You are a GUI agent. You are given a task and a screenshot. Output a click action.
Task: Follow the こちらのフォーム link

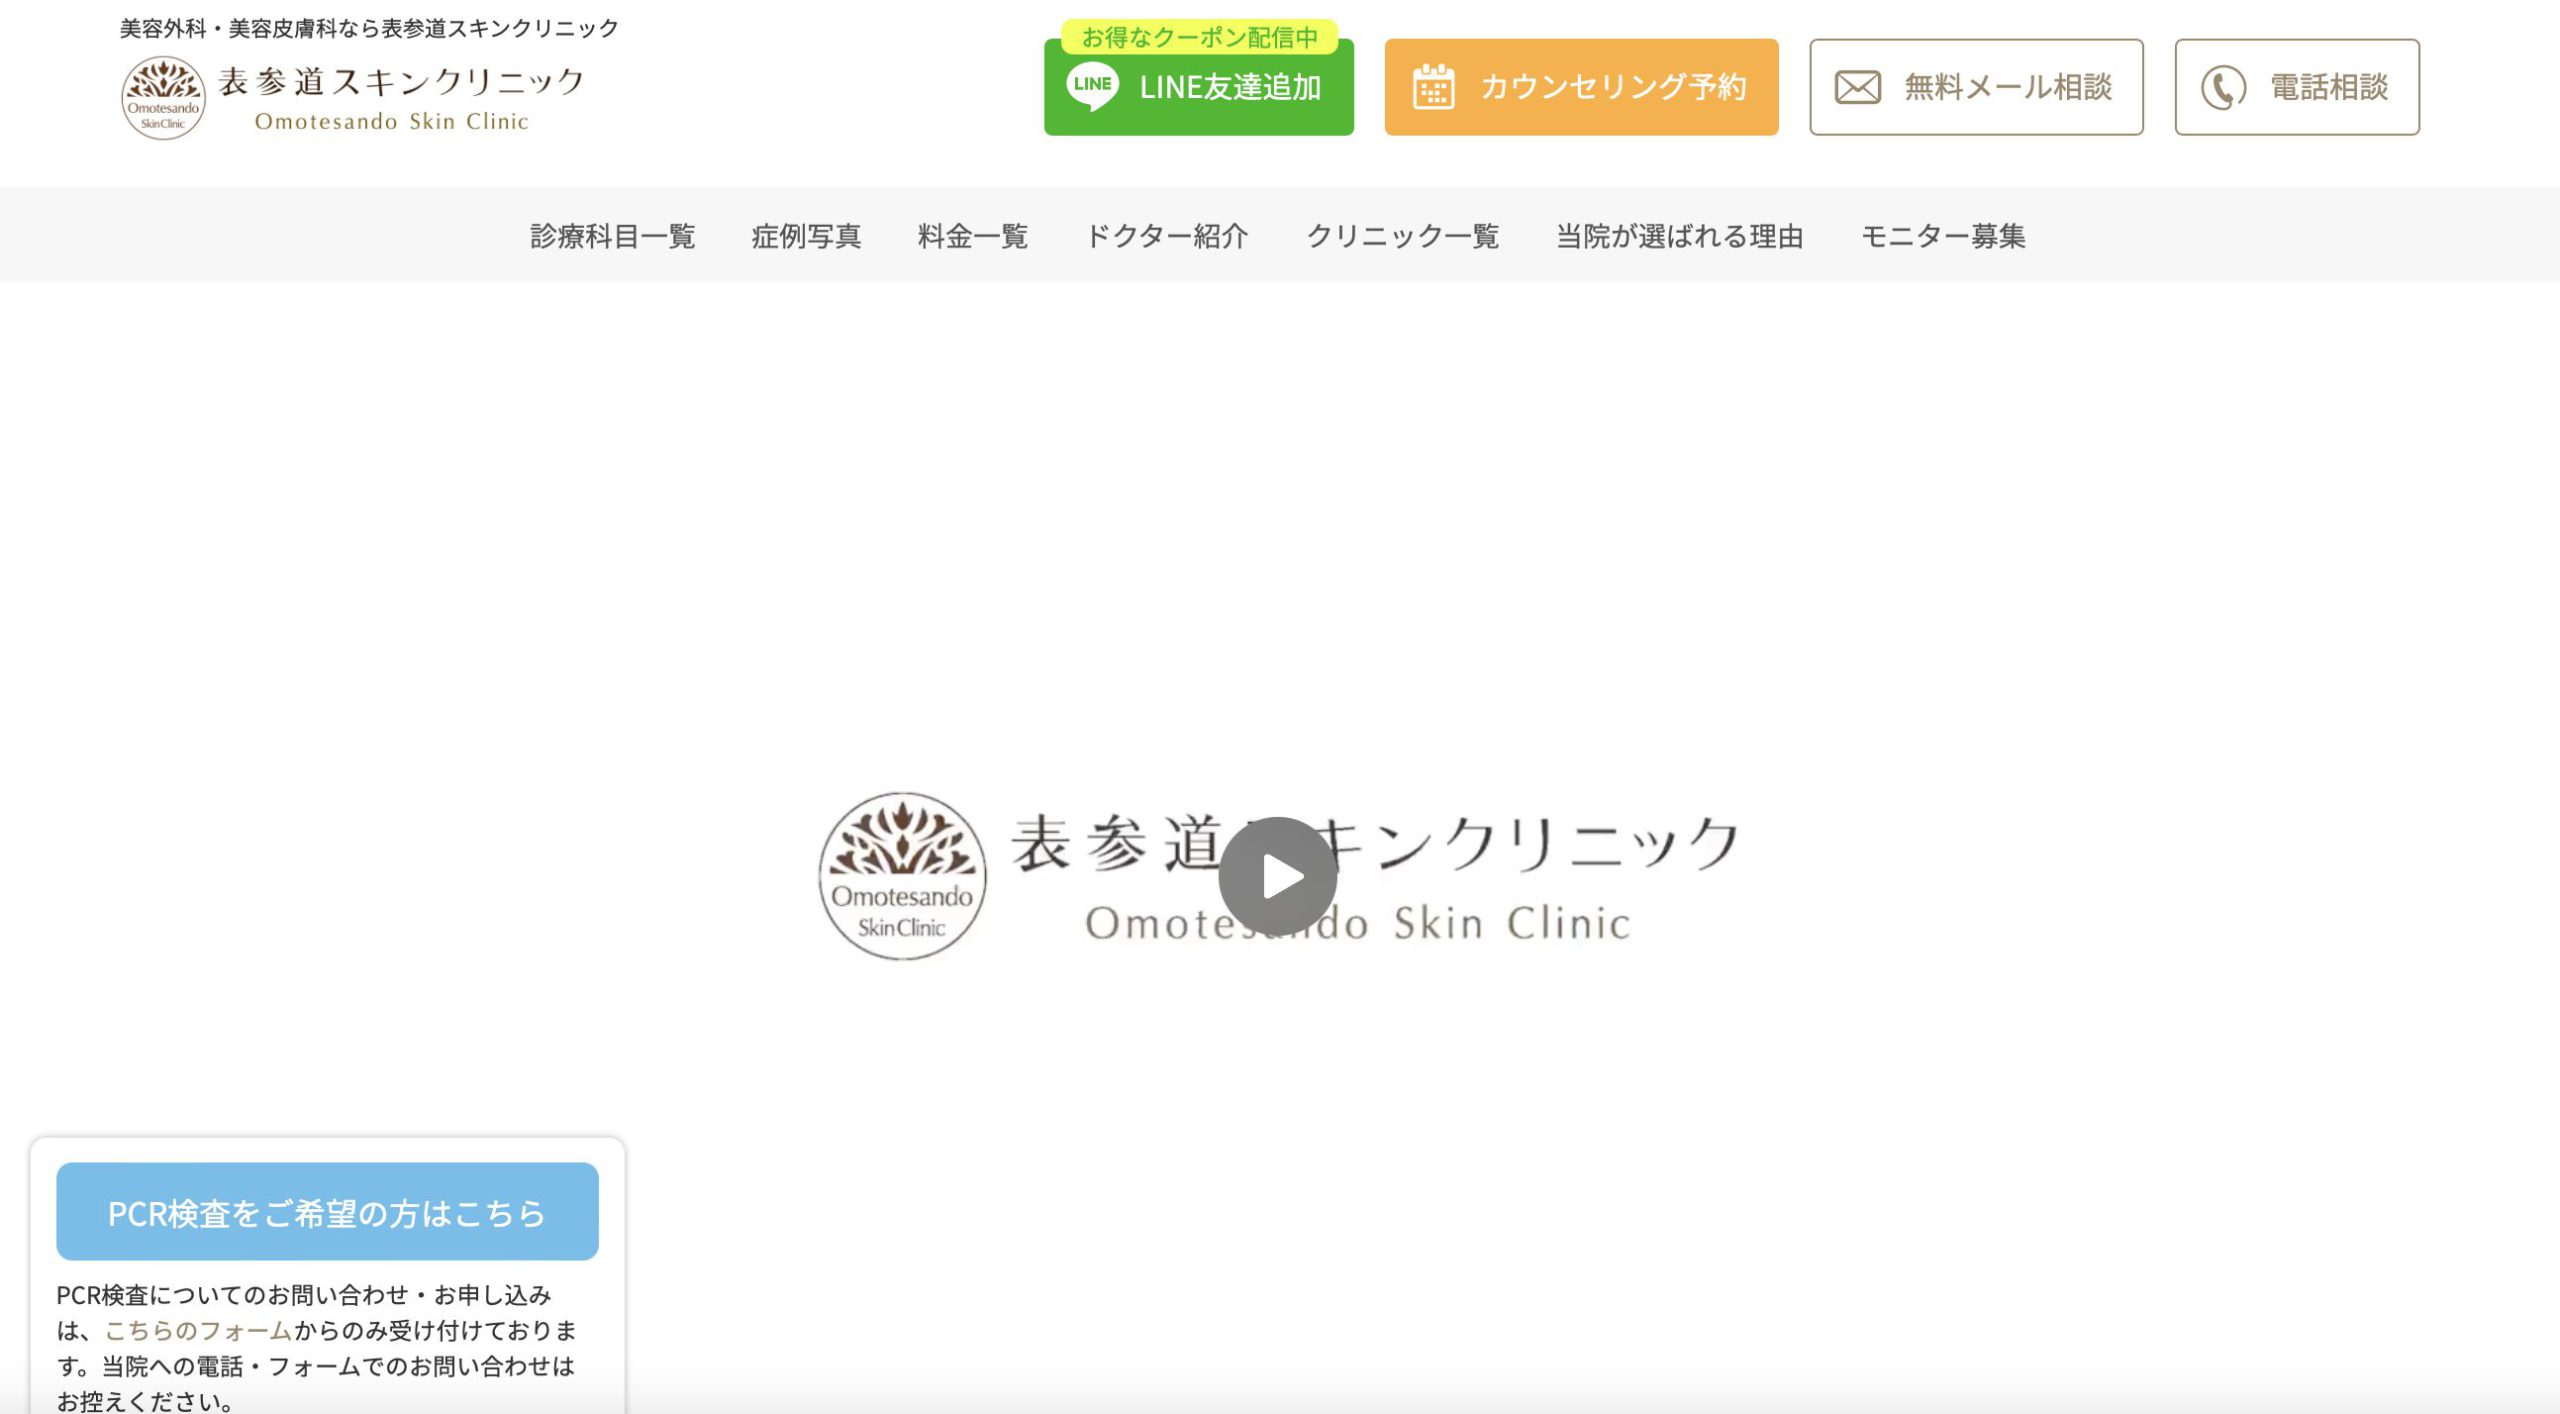click(x=198, y=1330)
